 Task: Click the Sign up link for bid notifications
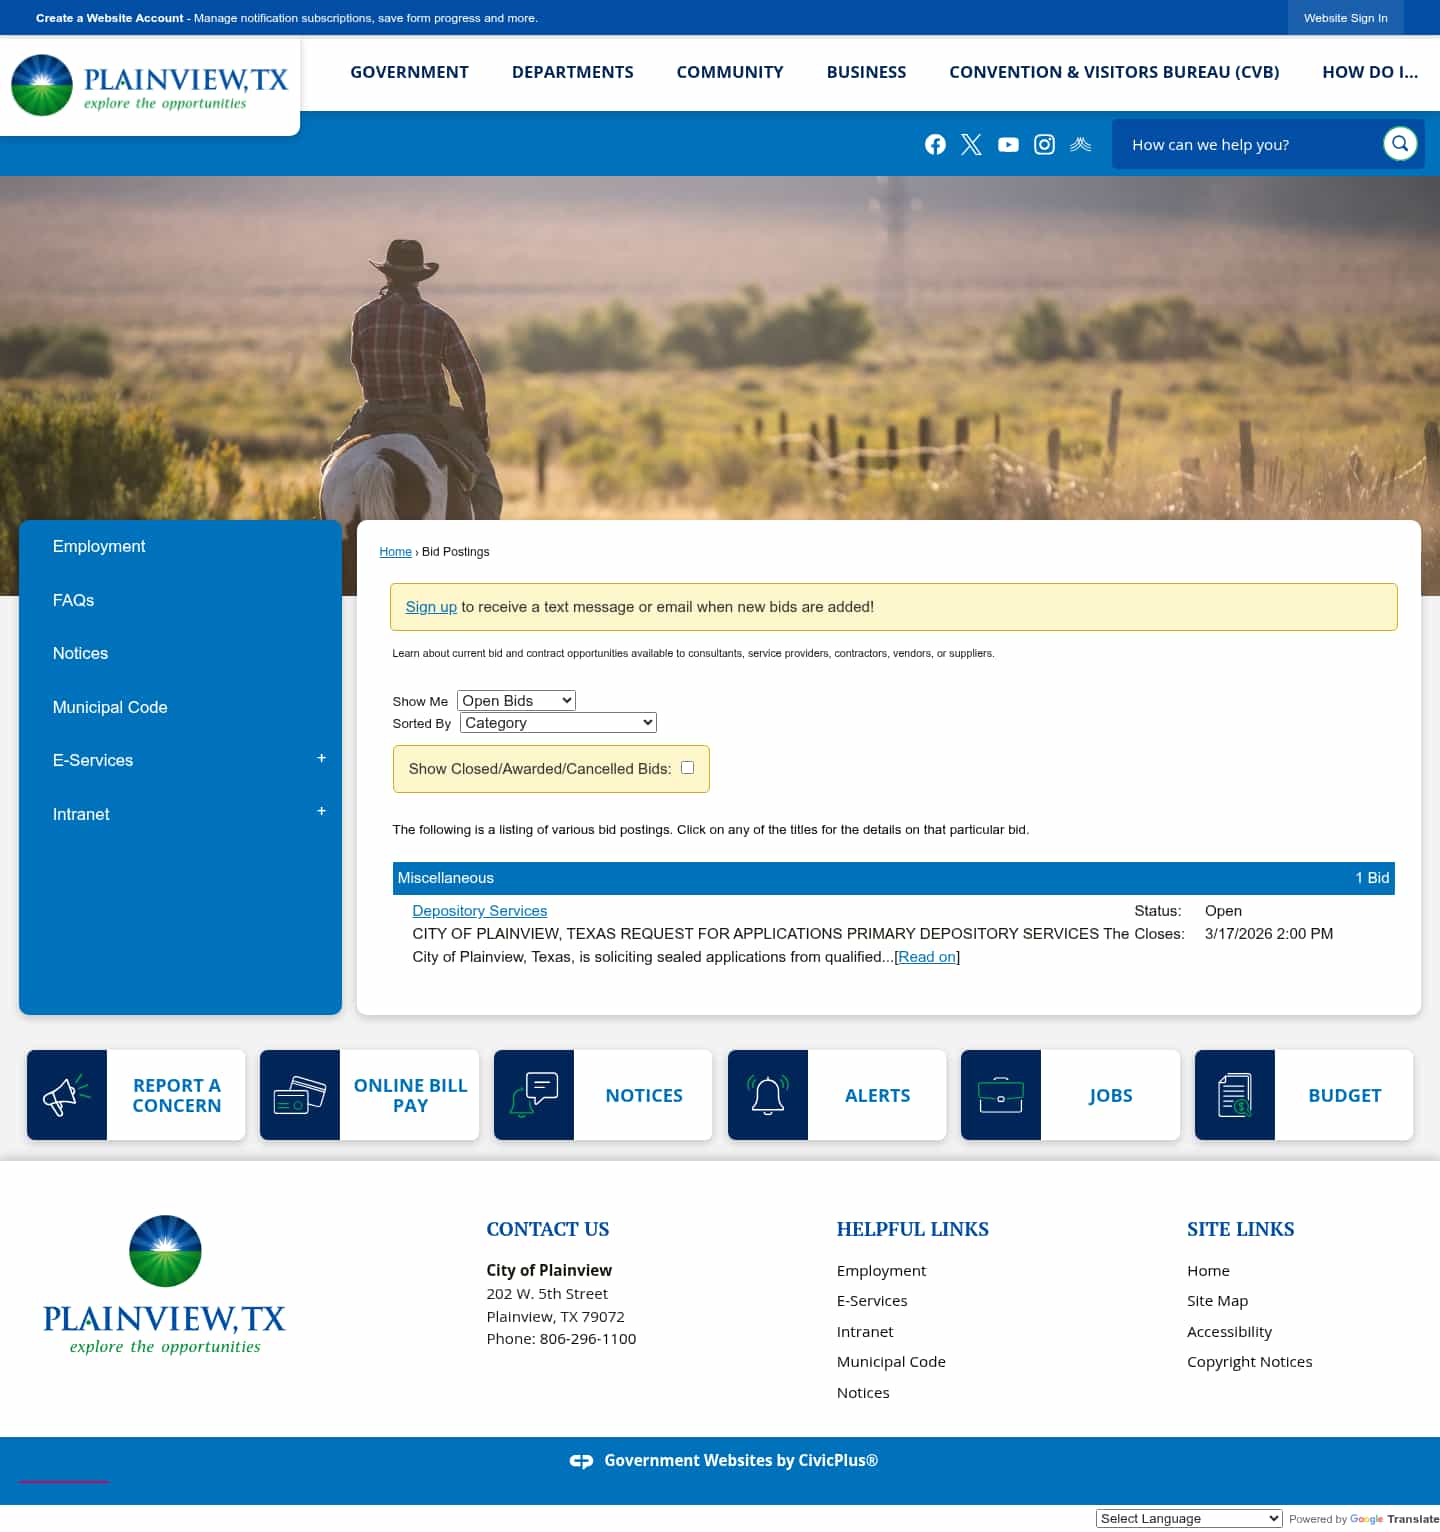pyautogui.click(x=430, y=606)
